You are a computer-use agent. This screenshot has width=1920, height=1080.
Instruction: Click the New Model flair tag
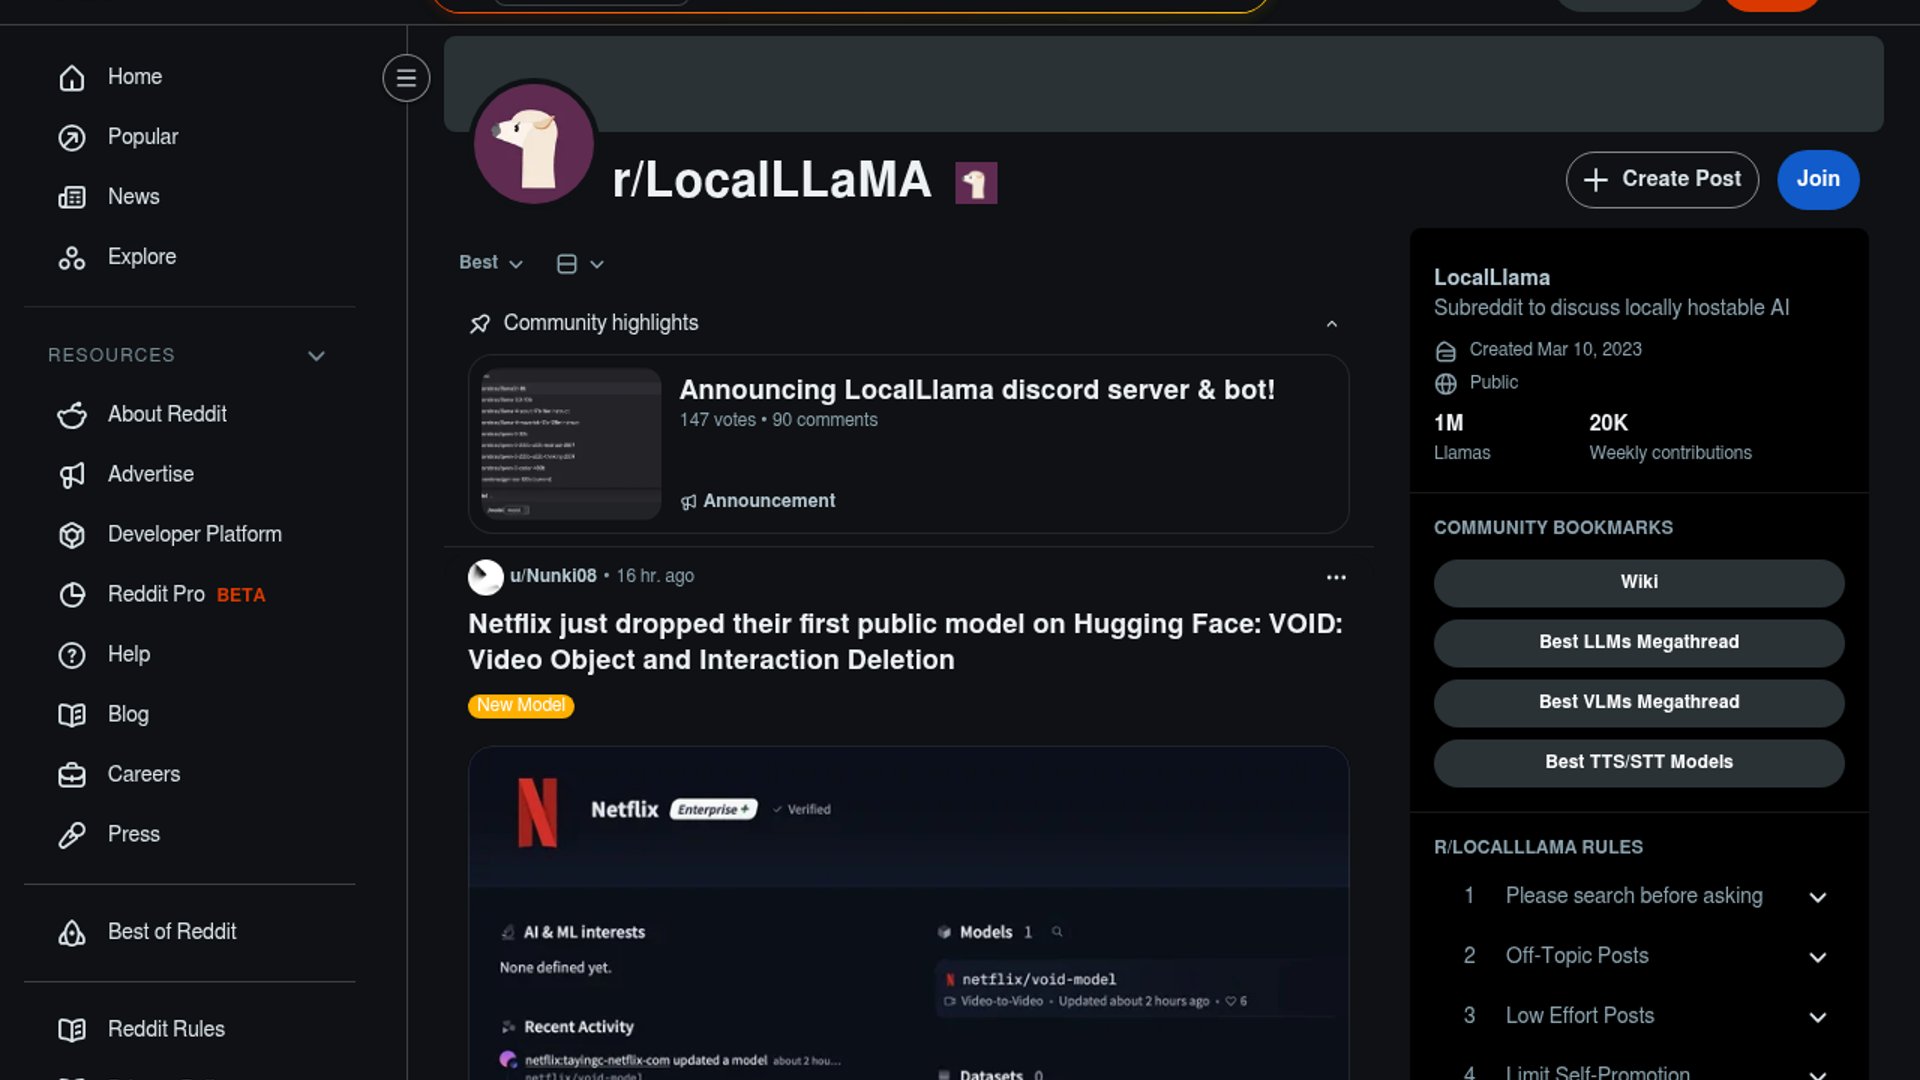click(520, 705)
